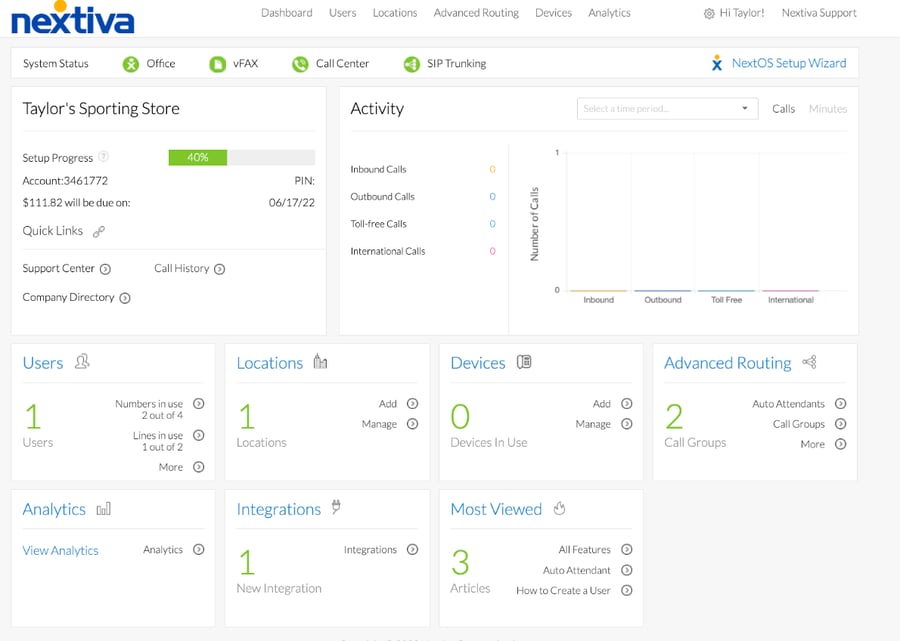Open the Analytics top navigation menu
900x641 pixels.
tap(609, 13)
